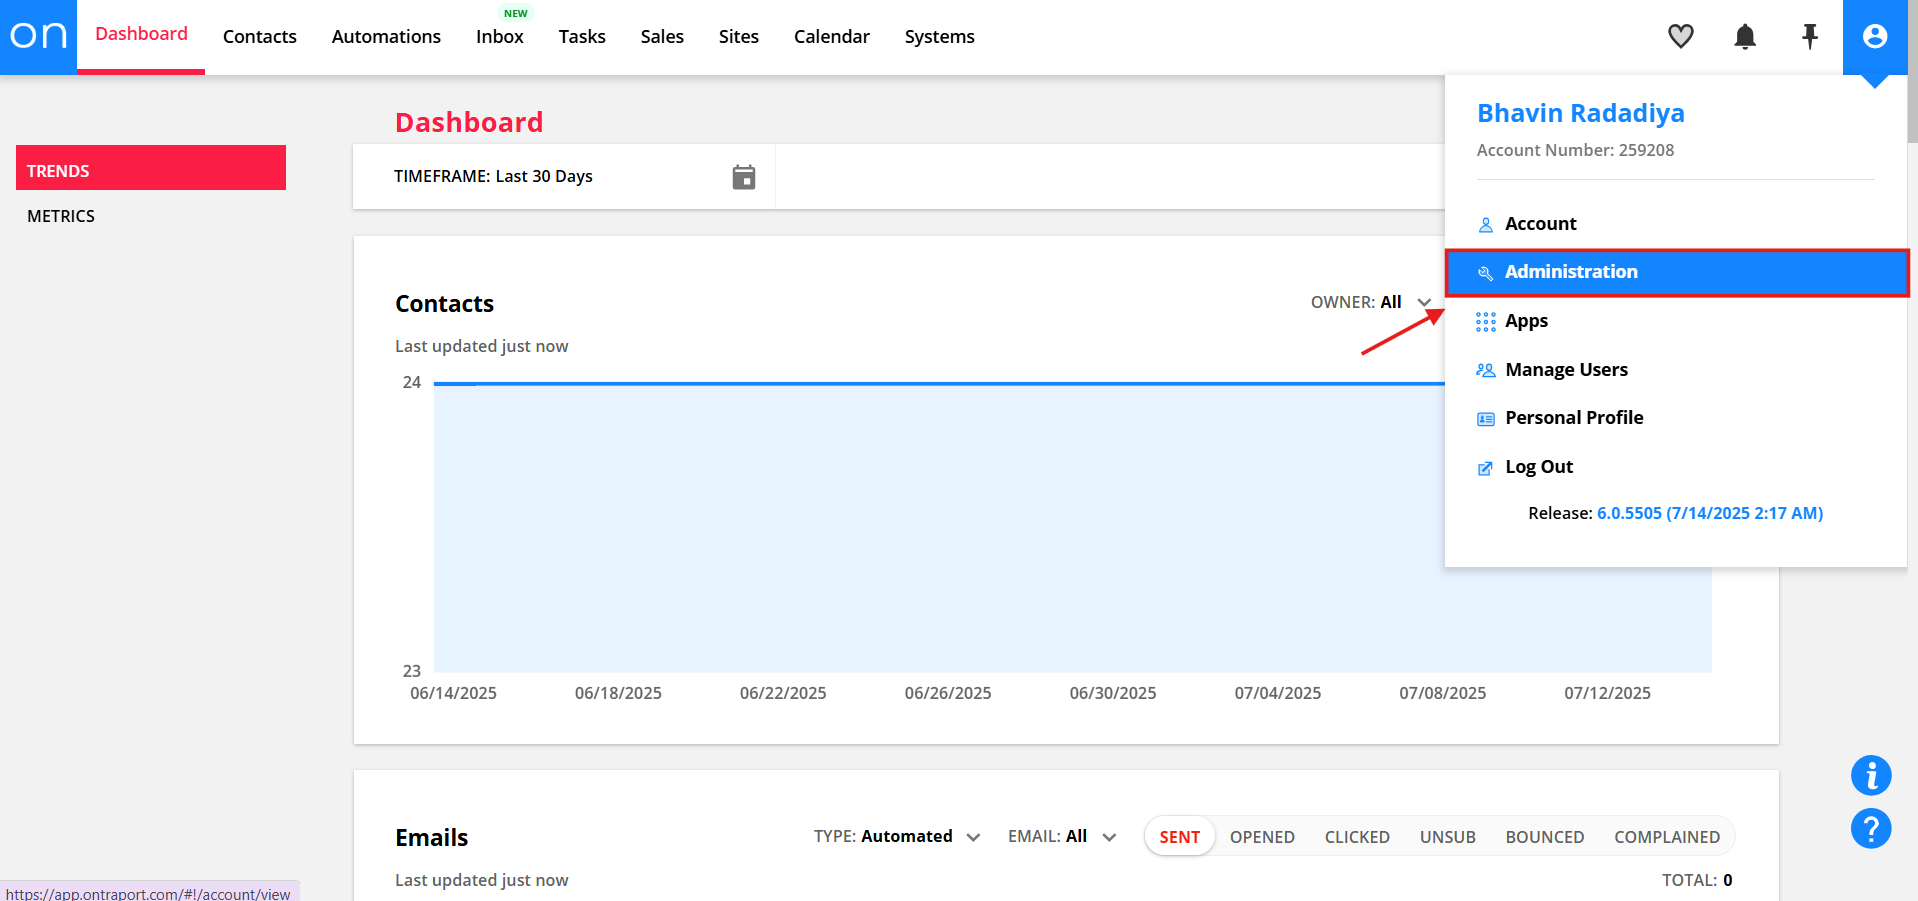Screen dimensions: 1918x901
Task: Select the OPENED email filter
Action: (1262, 837)
